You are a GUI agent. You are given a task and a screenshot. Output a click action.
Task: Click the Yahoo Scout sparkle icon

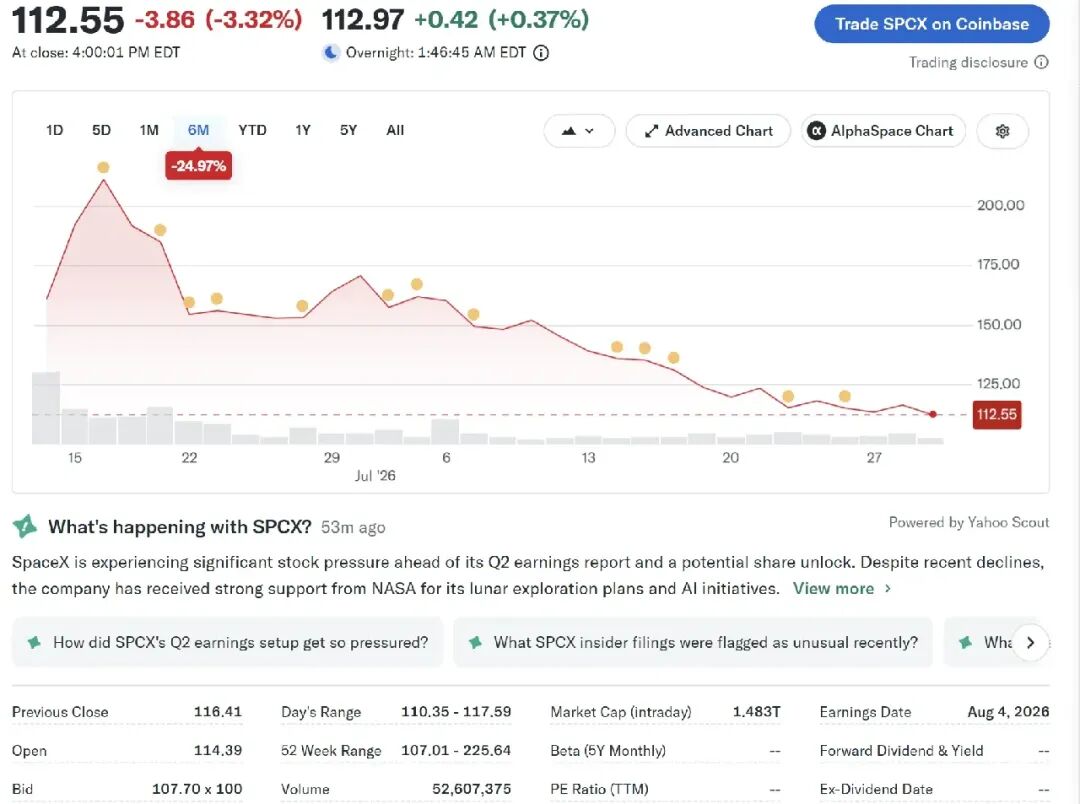pos(25,527)
